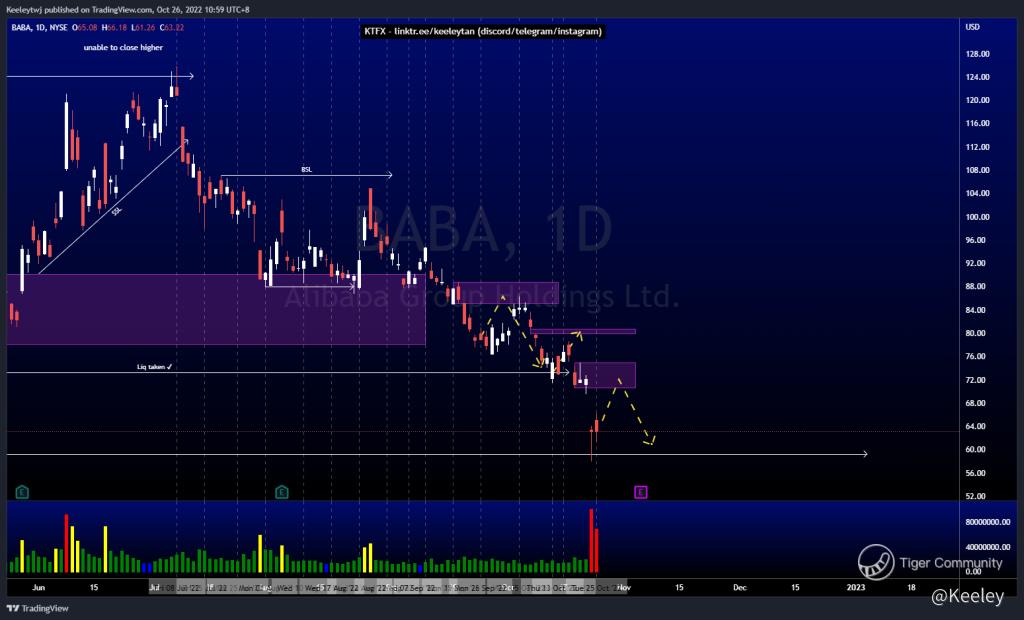Click the 84.00 price axis label
The image size is (1024, 620).
click(976, 310)
